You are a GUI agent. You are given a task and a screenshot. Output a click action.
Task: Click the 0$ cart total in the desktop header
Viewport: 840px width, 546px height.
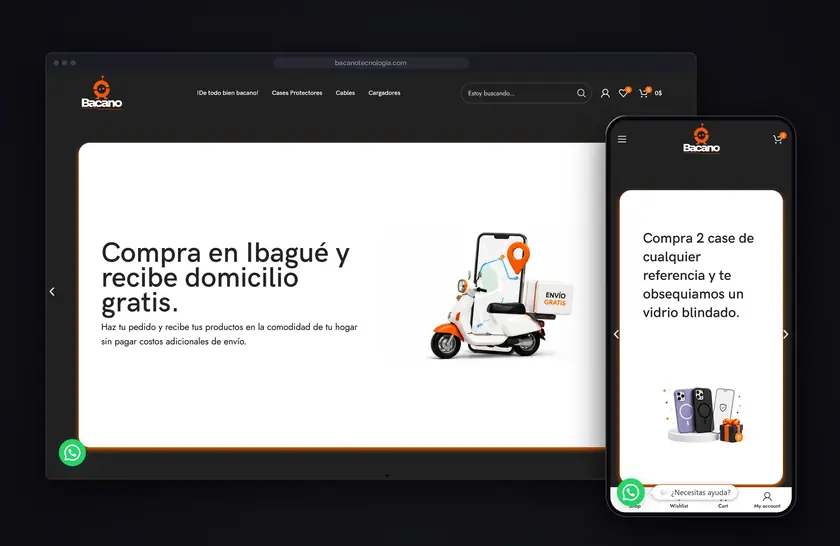(658, 93)
